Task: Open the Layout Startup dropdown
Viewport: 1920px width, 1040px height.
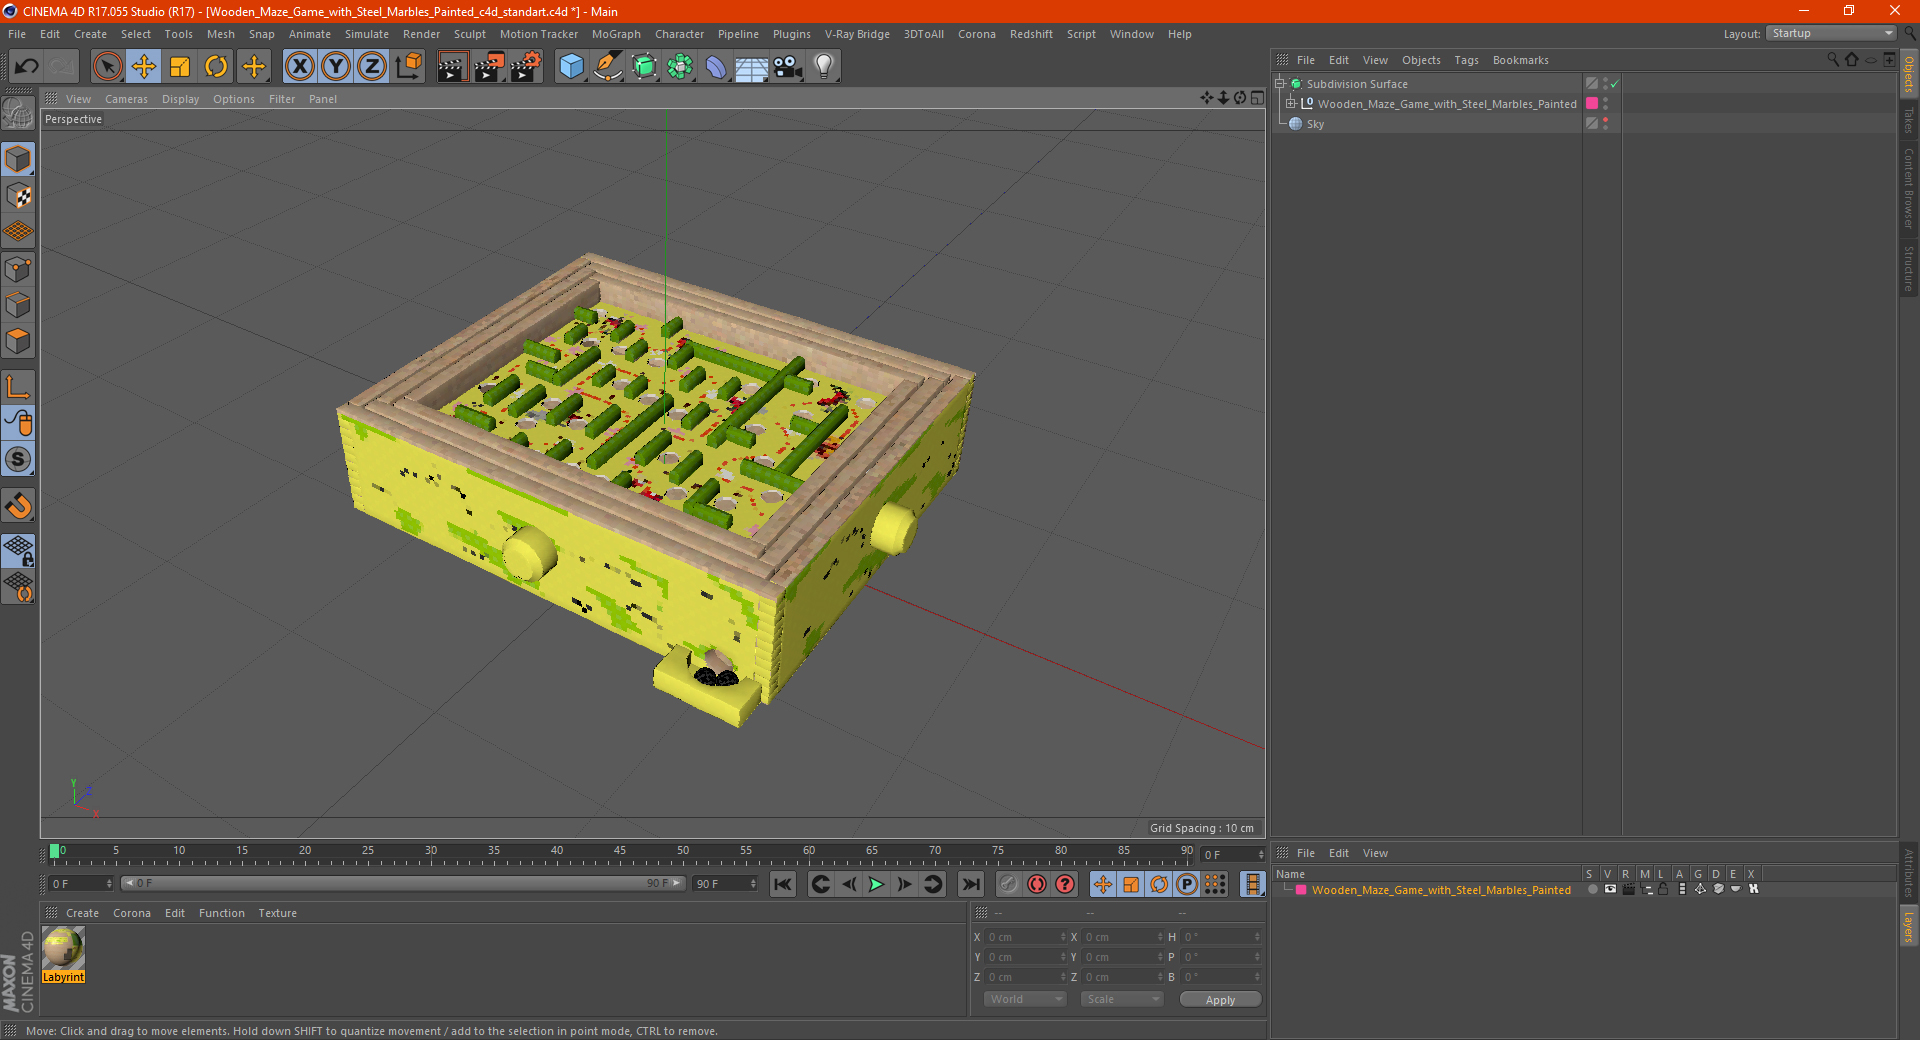Action: click(x=1831, y=33)
